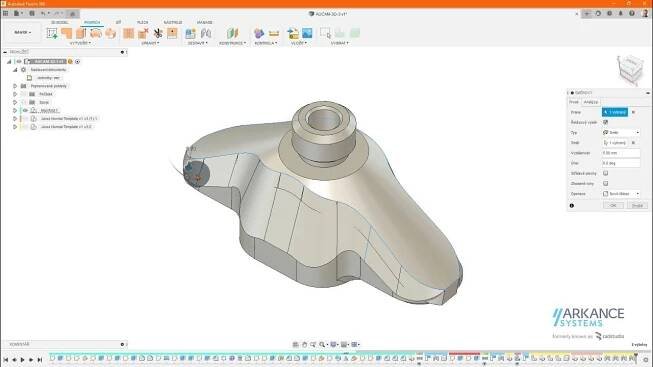Collapse the root component in the browser
653x367 pixels.
(x=9, y=62)
